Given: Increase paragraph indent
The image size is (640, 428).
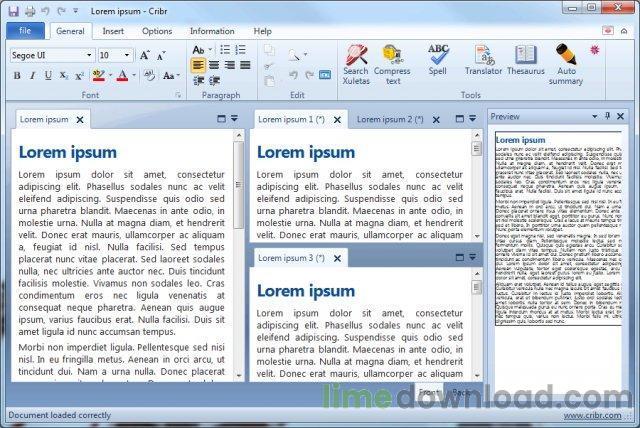Looking at the screenshot, I should click(x=214, y=80).
